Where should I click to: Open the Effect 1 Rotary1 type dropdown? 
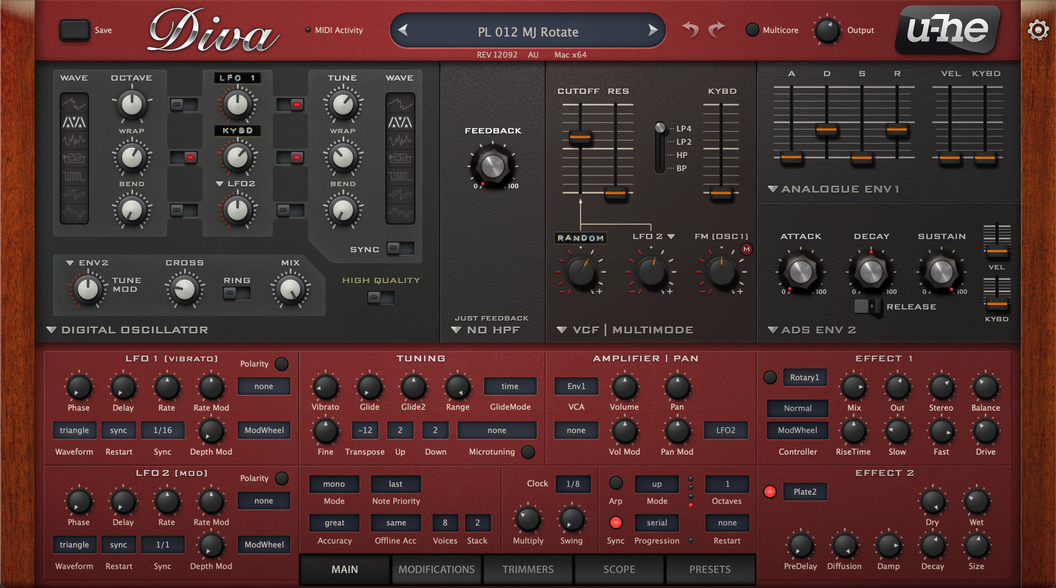click(x=804, y=377)
